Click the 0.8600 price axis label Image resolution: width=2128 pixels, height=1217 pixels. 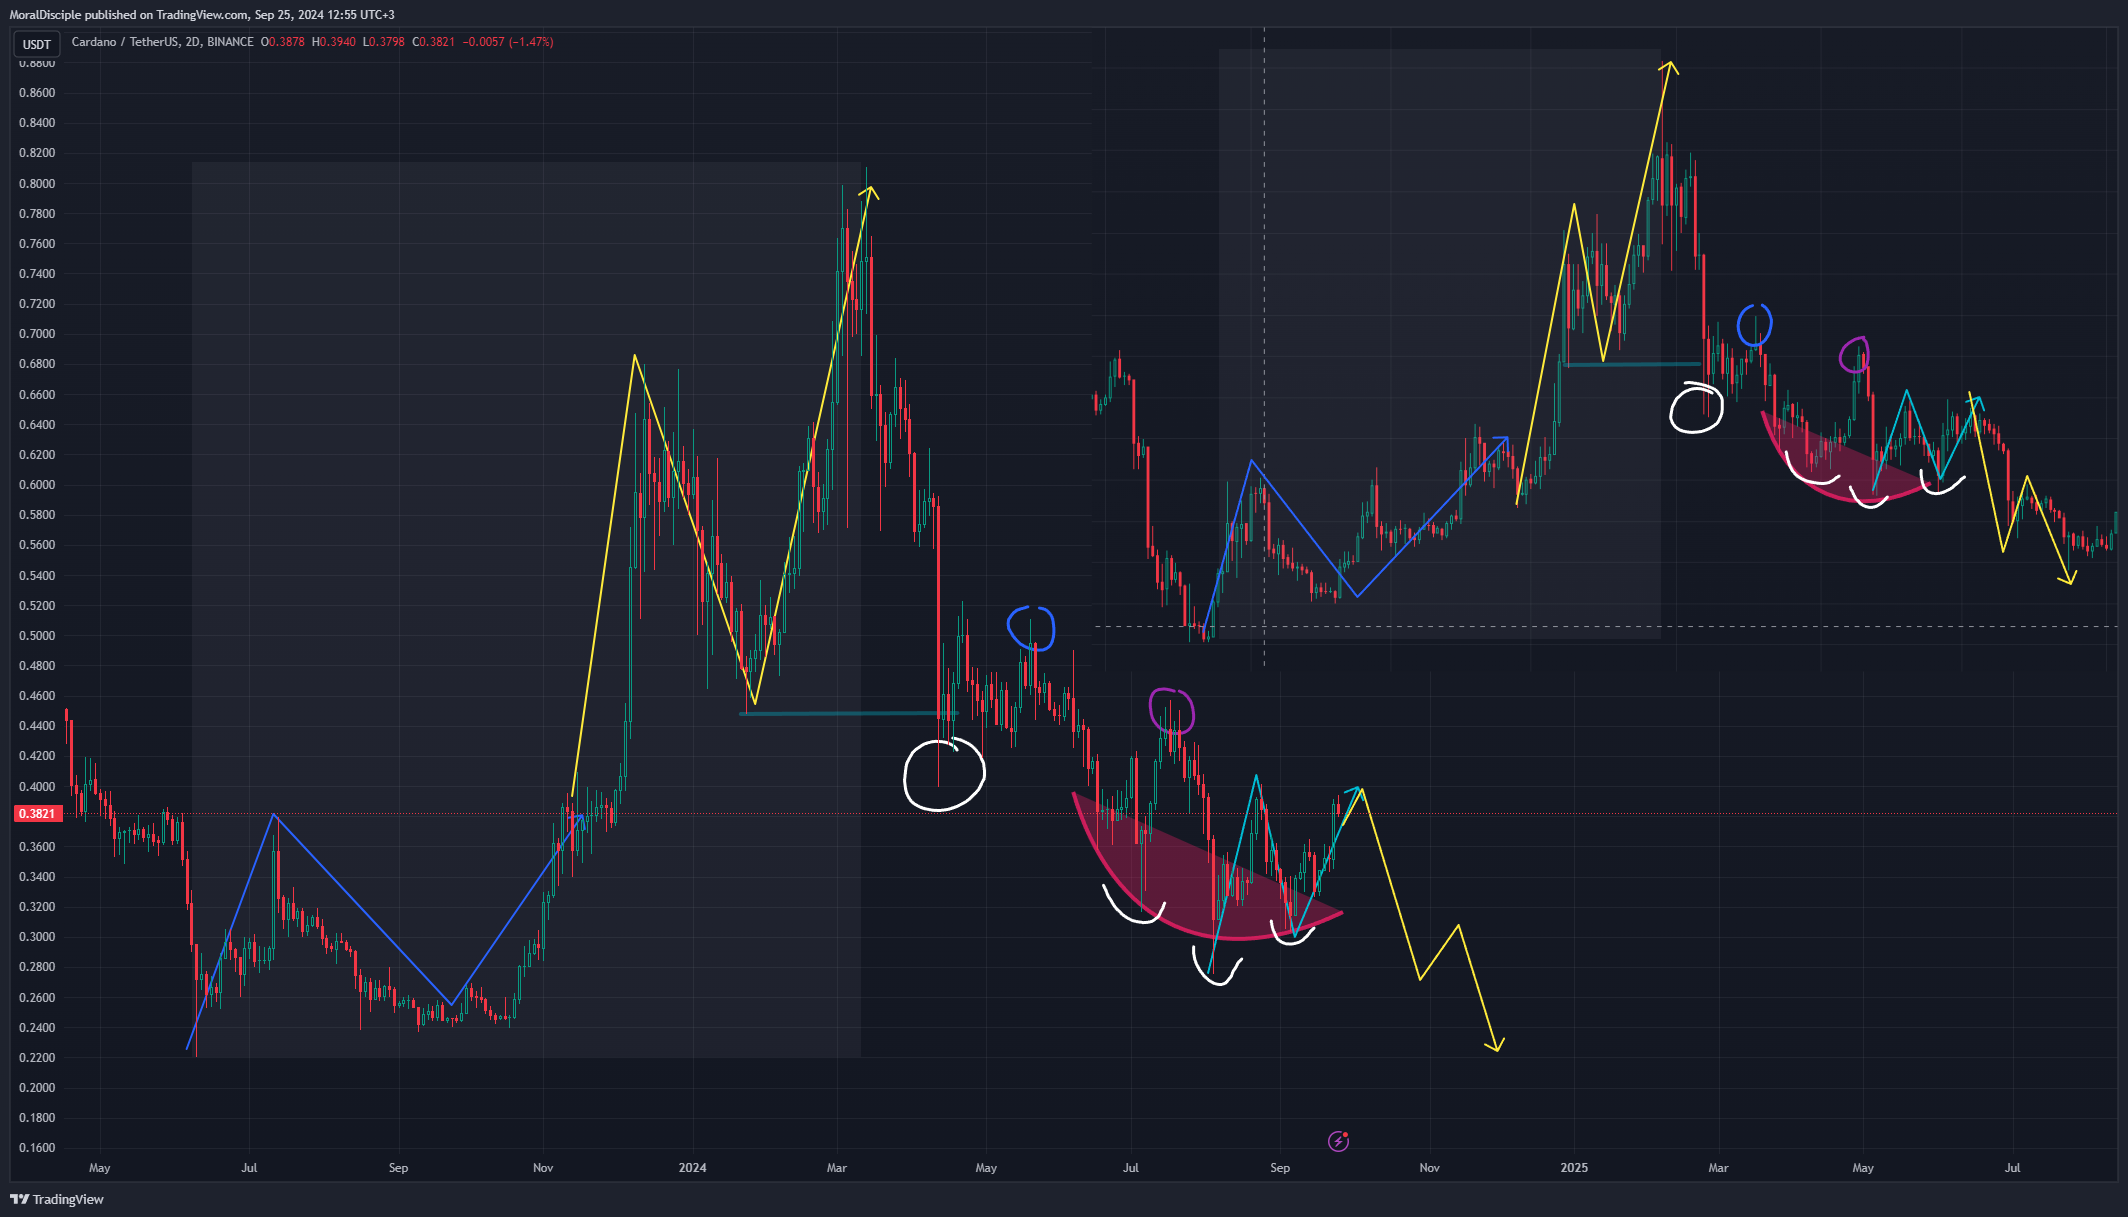pos(37,93)
